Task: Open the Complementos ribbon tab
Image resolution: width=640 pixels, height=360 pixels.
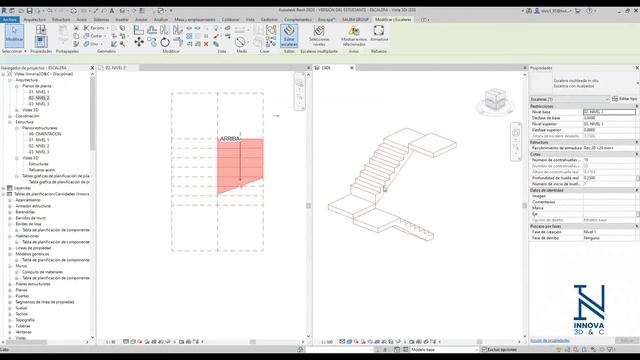Action: (x=298, y=20)
